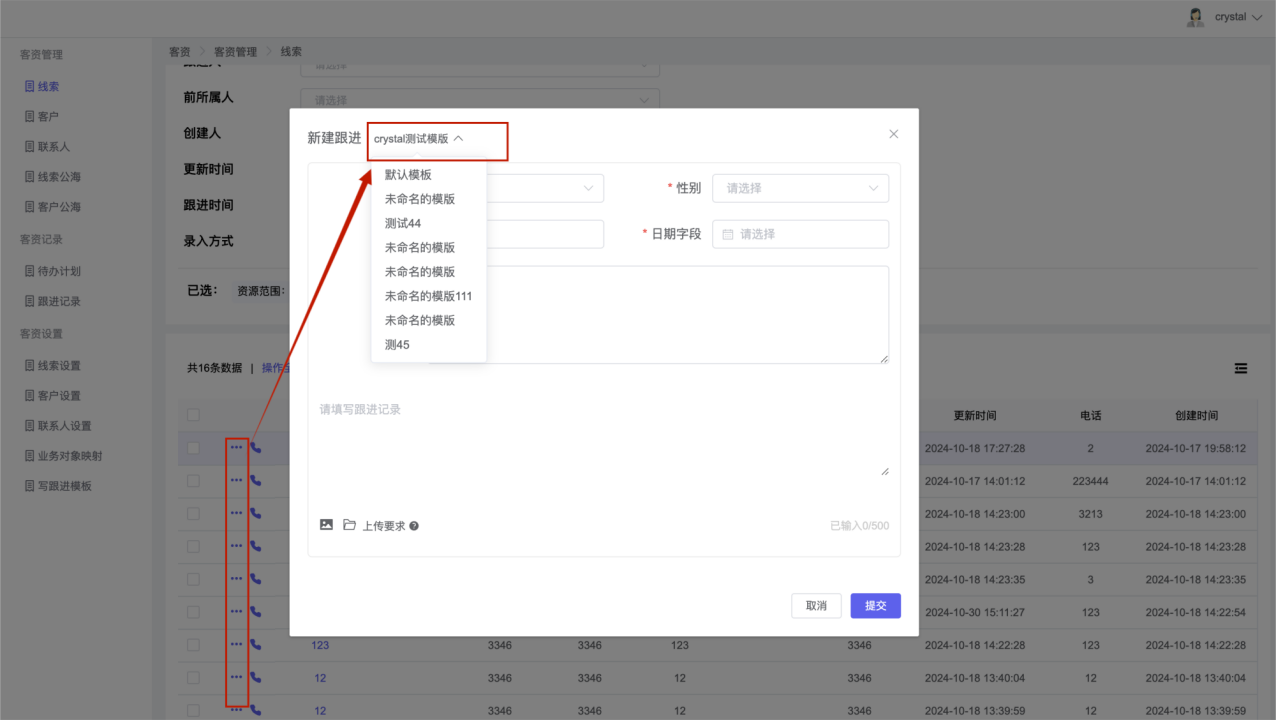Viewport: 1276px width, 720px height.
Task: Open more actions for row with phone 223444
Action: pyautogui.click(x=236, y=481)
